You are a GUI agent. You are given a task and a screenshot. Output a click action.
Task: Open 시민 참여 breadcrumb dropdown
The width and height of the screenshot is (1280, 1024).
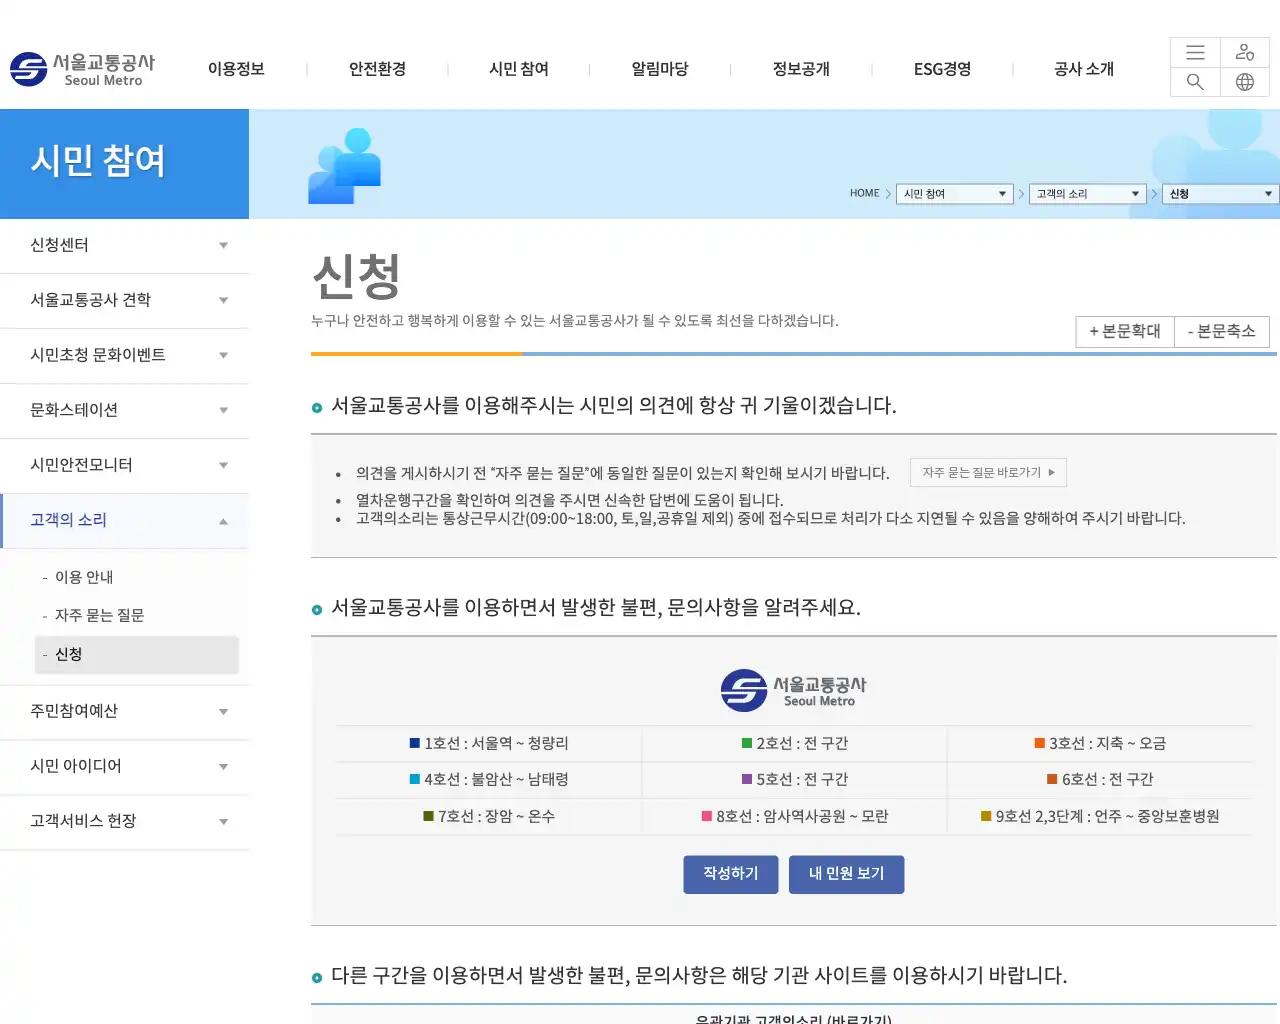(x=955, y=194)
